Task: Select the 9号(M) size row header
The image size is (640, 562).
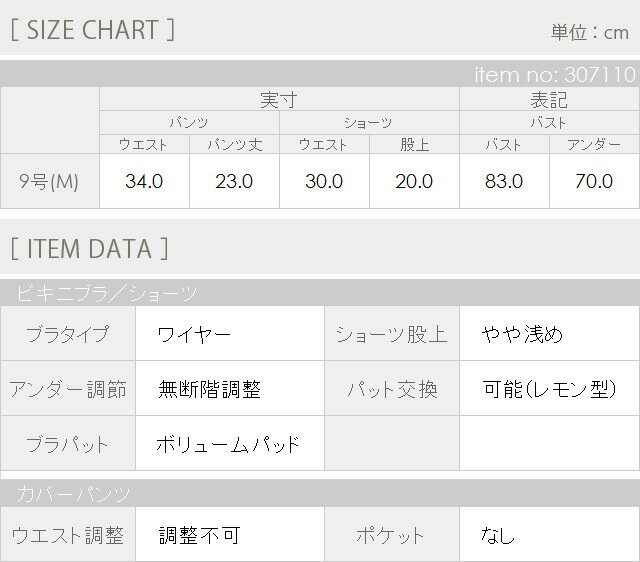Action: click(x=49, y=181)
